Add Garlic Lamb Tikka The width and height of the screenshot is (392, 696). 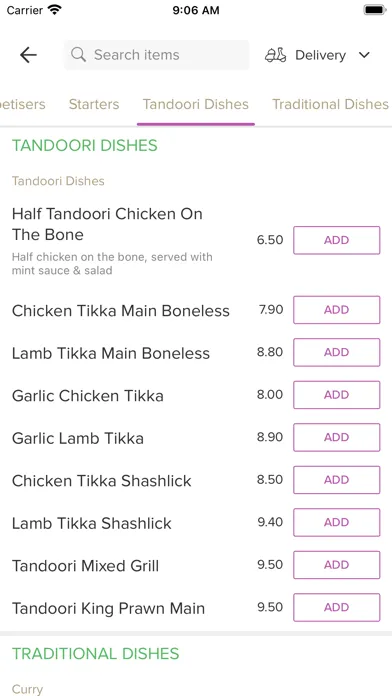(337, 437)
